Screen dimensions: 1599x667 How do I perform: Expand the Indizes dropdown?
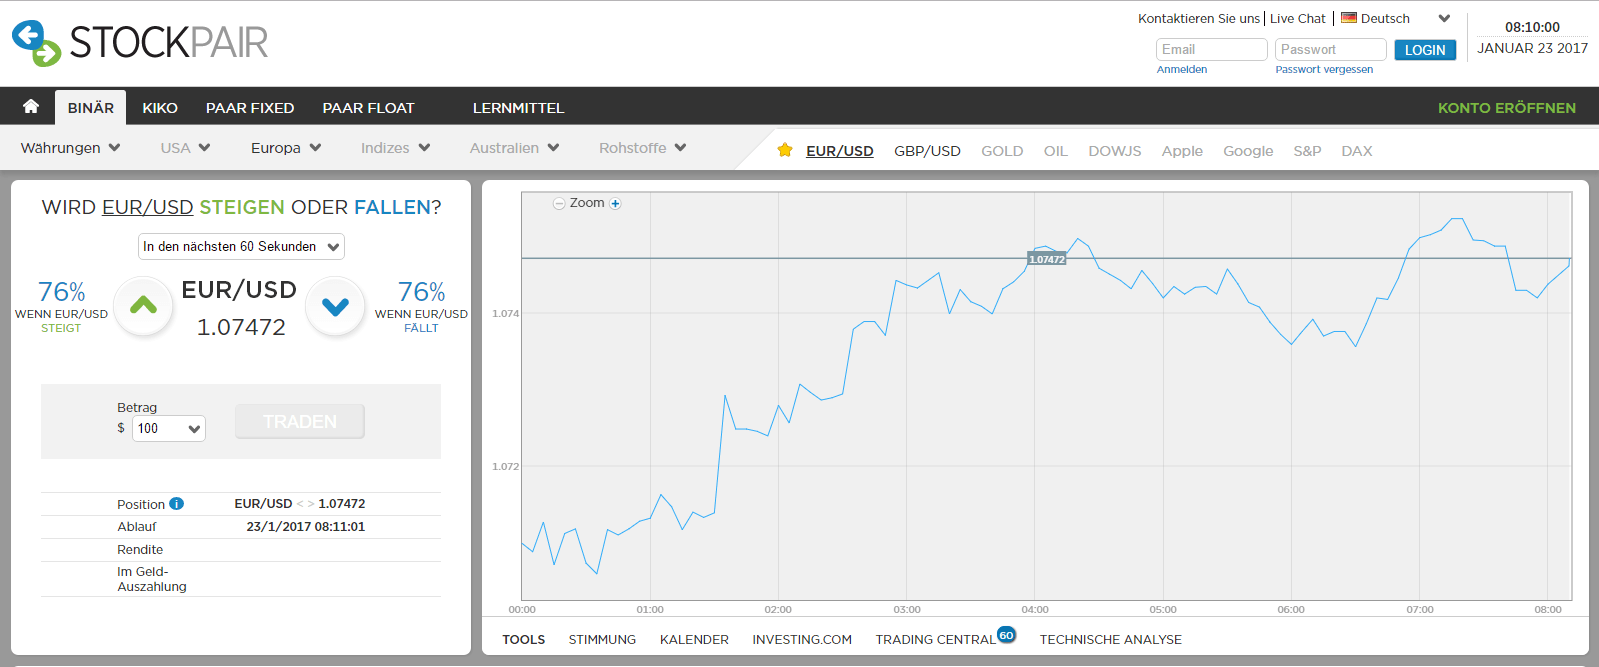pyautogui.click(x=396, y=148)
